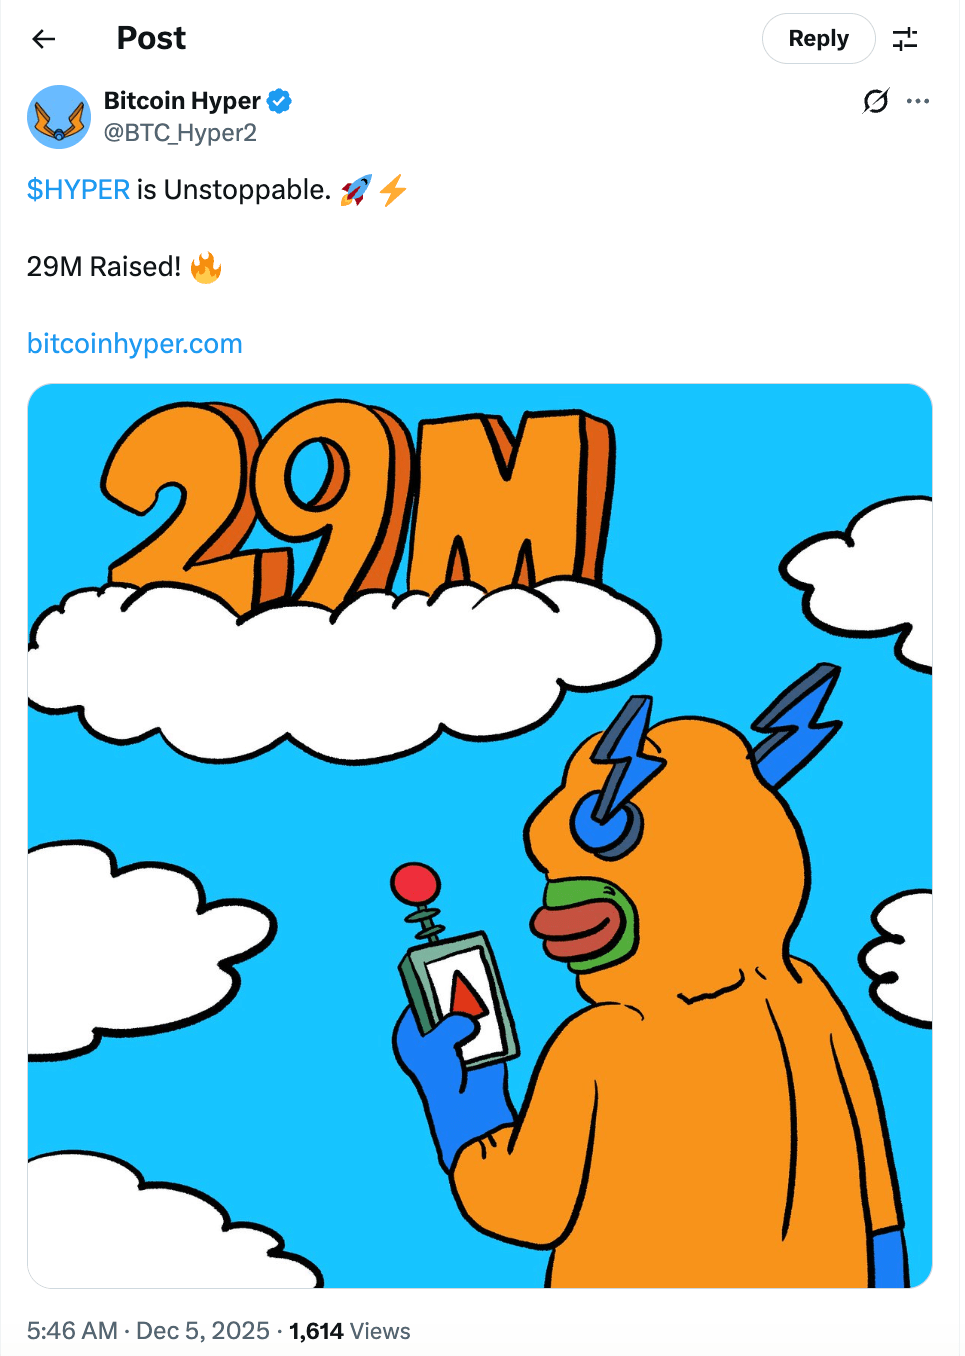This screenshot has width=965, height=1356.
Task: Open the Grok analysis icon on the post
Action: tap(875, 101)
